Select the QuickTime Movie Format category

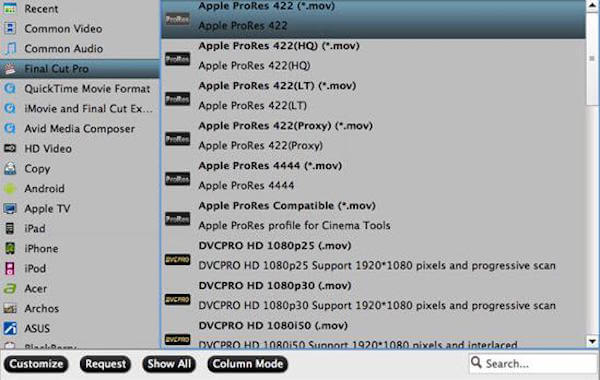tap(80, 89)
